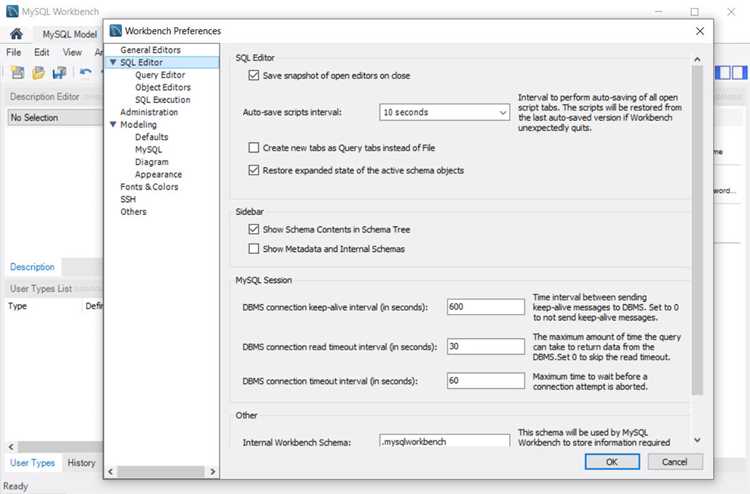Click the Type column header in User Types
This screenshot has height=494, width=750.
pyautogui.click(x=17, y=306)
